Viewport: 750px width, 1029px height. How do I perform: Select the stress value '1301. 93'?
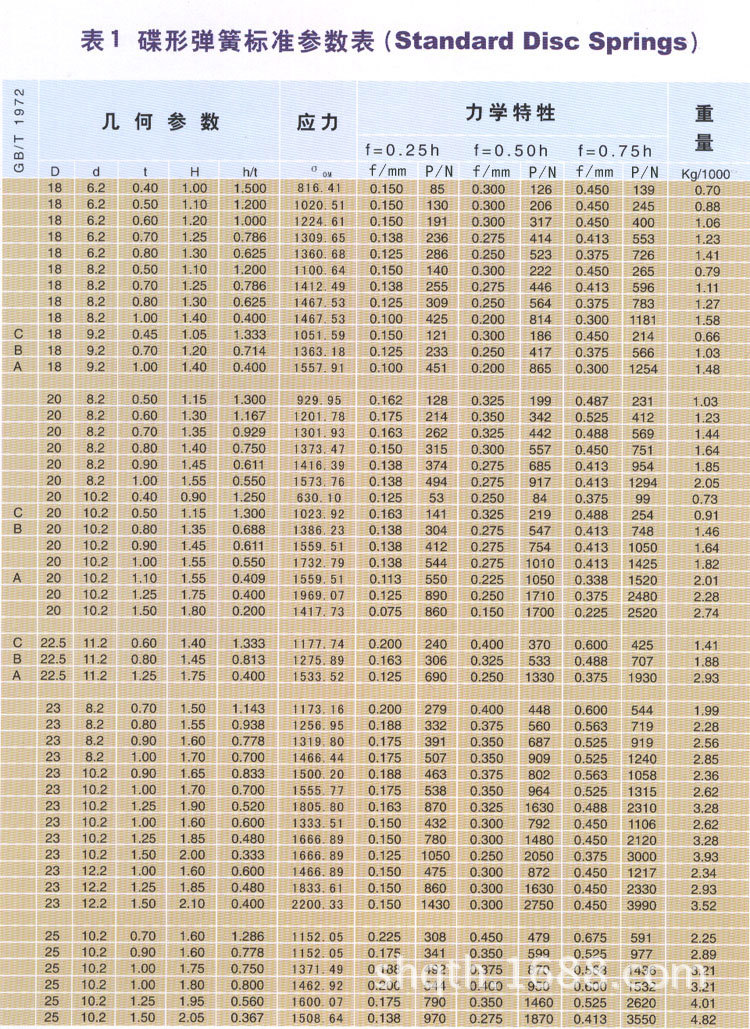tap(318, 433)
